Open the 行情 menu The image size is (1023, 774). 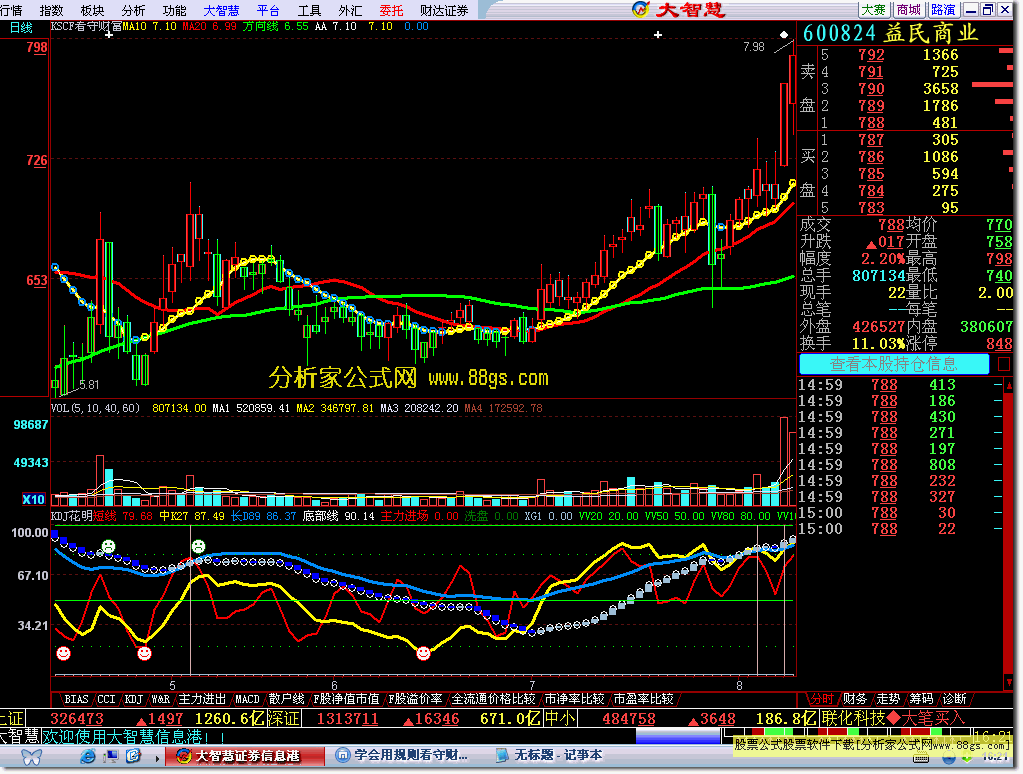coord(11,10)
